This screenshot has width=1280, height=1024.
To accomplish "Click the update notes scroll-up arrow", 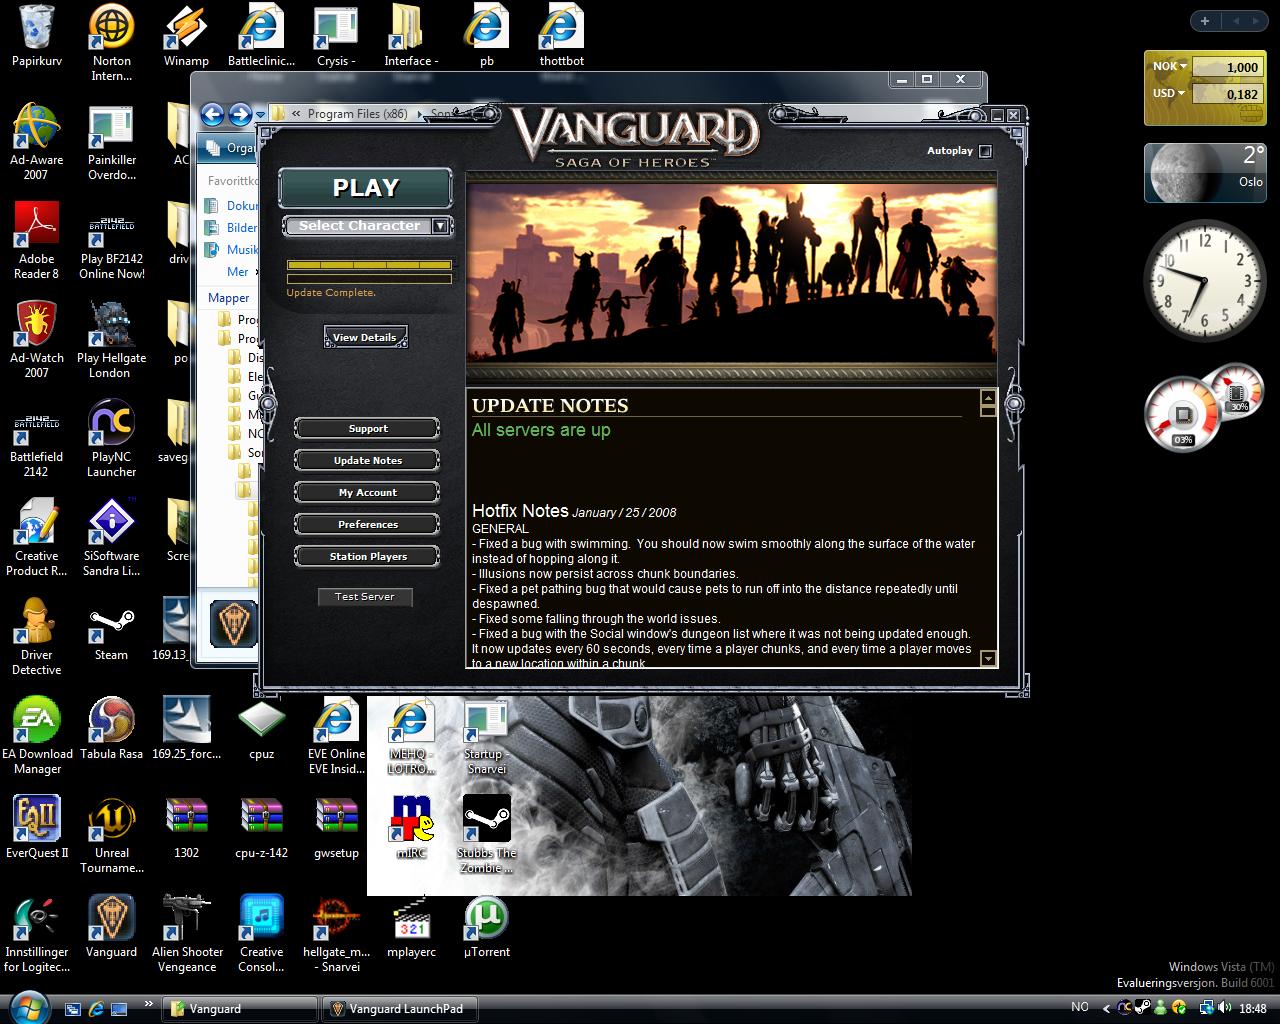I will (x=988, y=397).
